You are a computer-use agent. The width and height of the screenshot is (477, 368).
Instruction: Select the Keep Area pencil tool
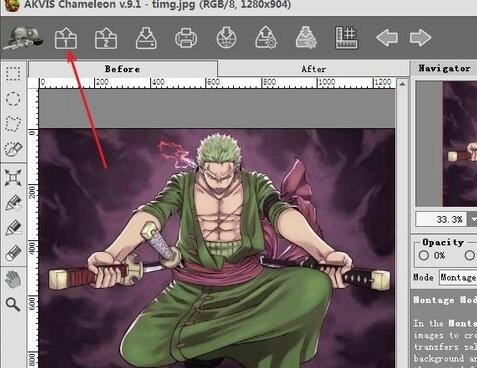click(13, 203)
